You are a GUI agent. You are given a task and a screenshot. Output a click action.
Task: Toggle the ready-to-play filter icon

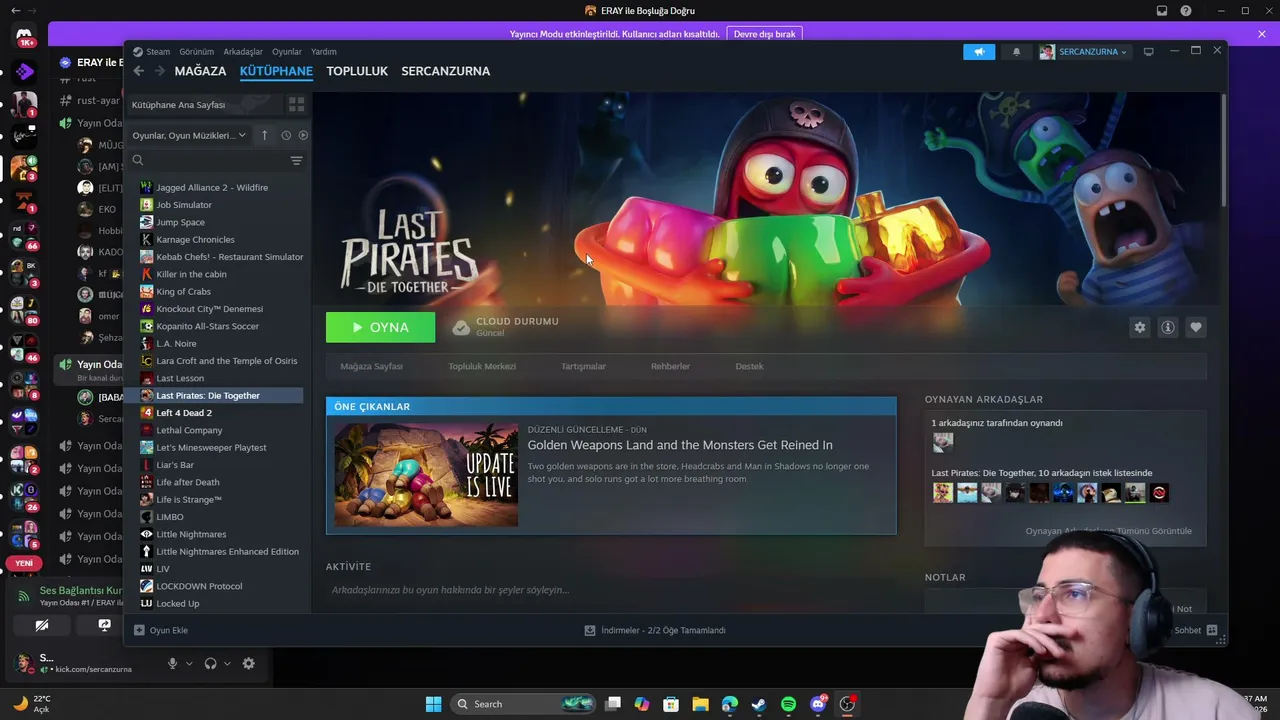click(303, 135)
